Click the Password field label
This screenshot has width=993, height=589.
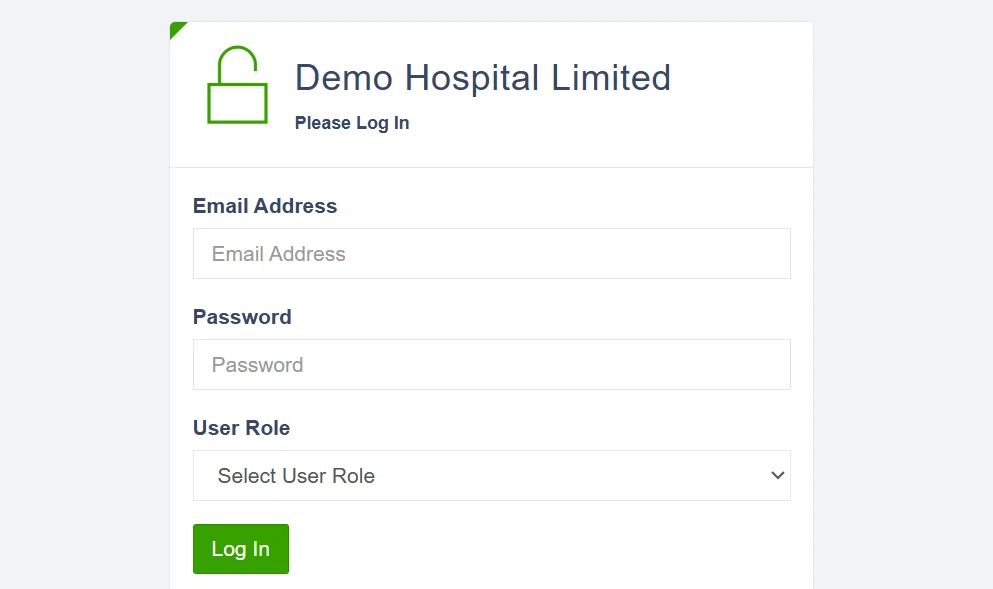(242, 317)
